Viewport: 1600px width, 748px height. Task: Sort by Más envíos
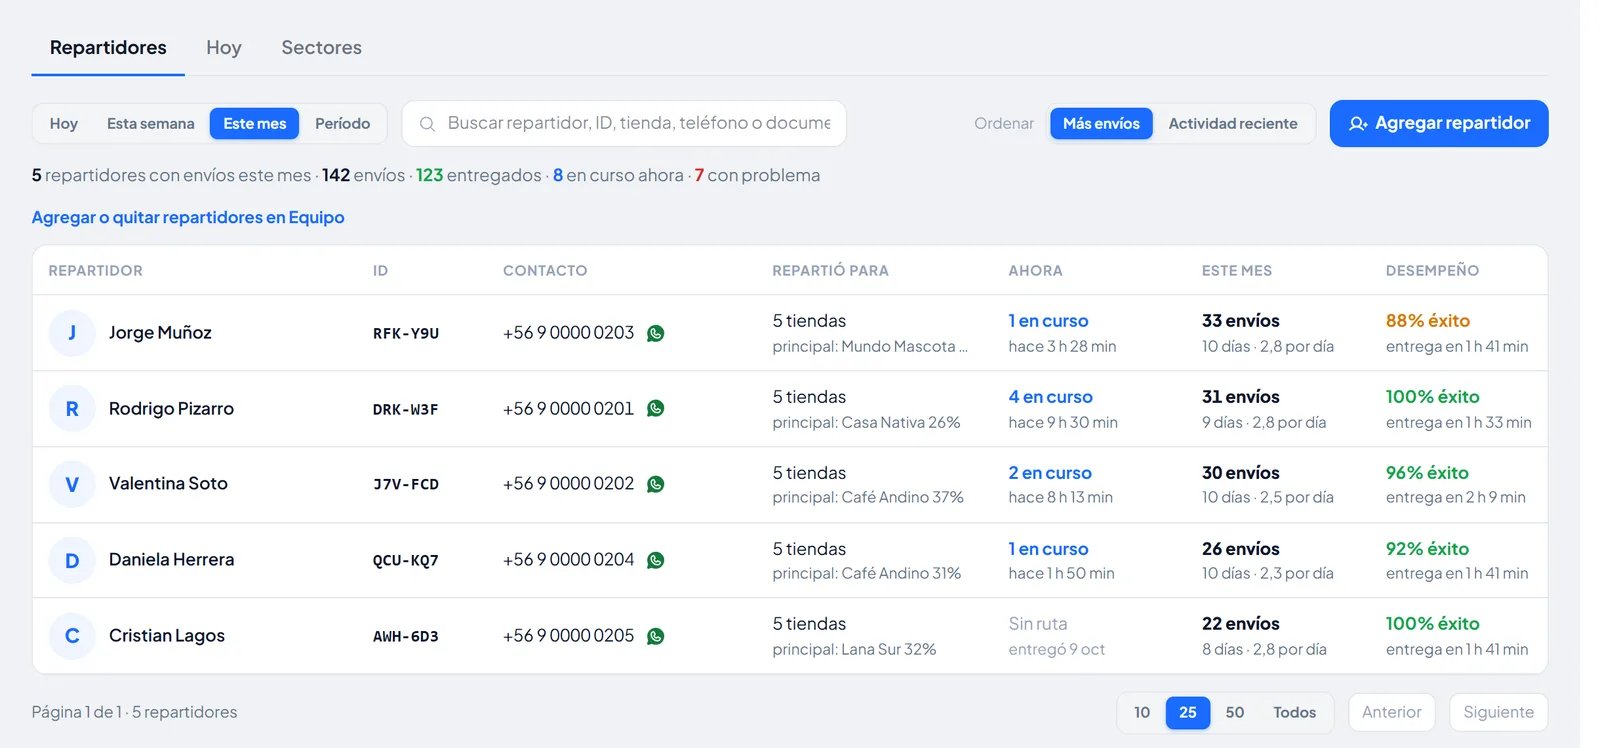click(1101, 124)
